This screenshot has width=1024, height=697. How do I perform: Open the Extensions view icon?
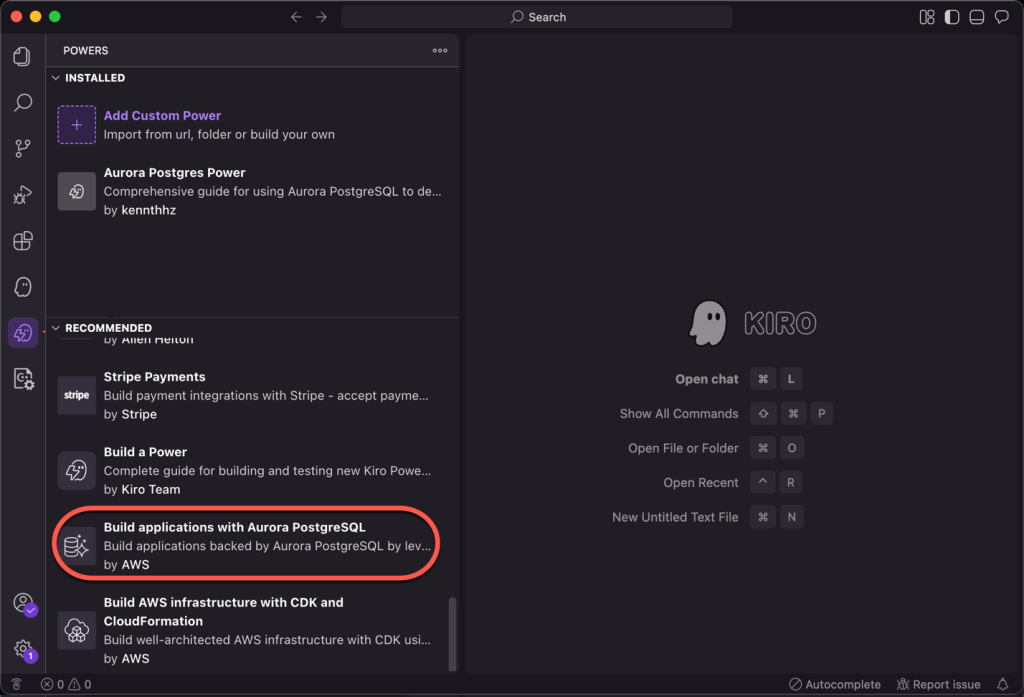22,241
